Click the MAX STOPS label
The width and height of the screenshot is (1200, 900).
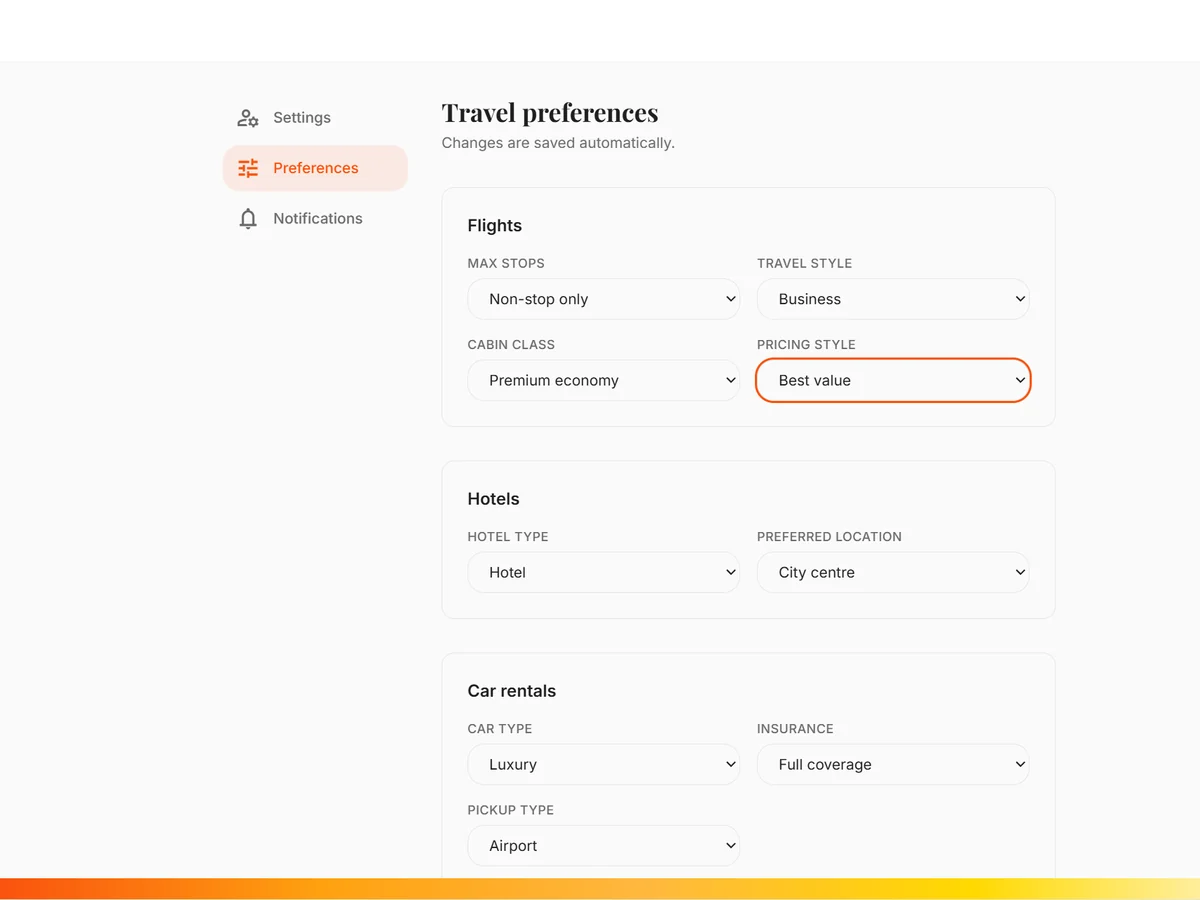(506, 264)
